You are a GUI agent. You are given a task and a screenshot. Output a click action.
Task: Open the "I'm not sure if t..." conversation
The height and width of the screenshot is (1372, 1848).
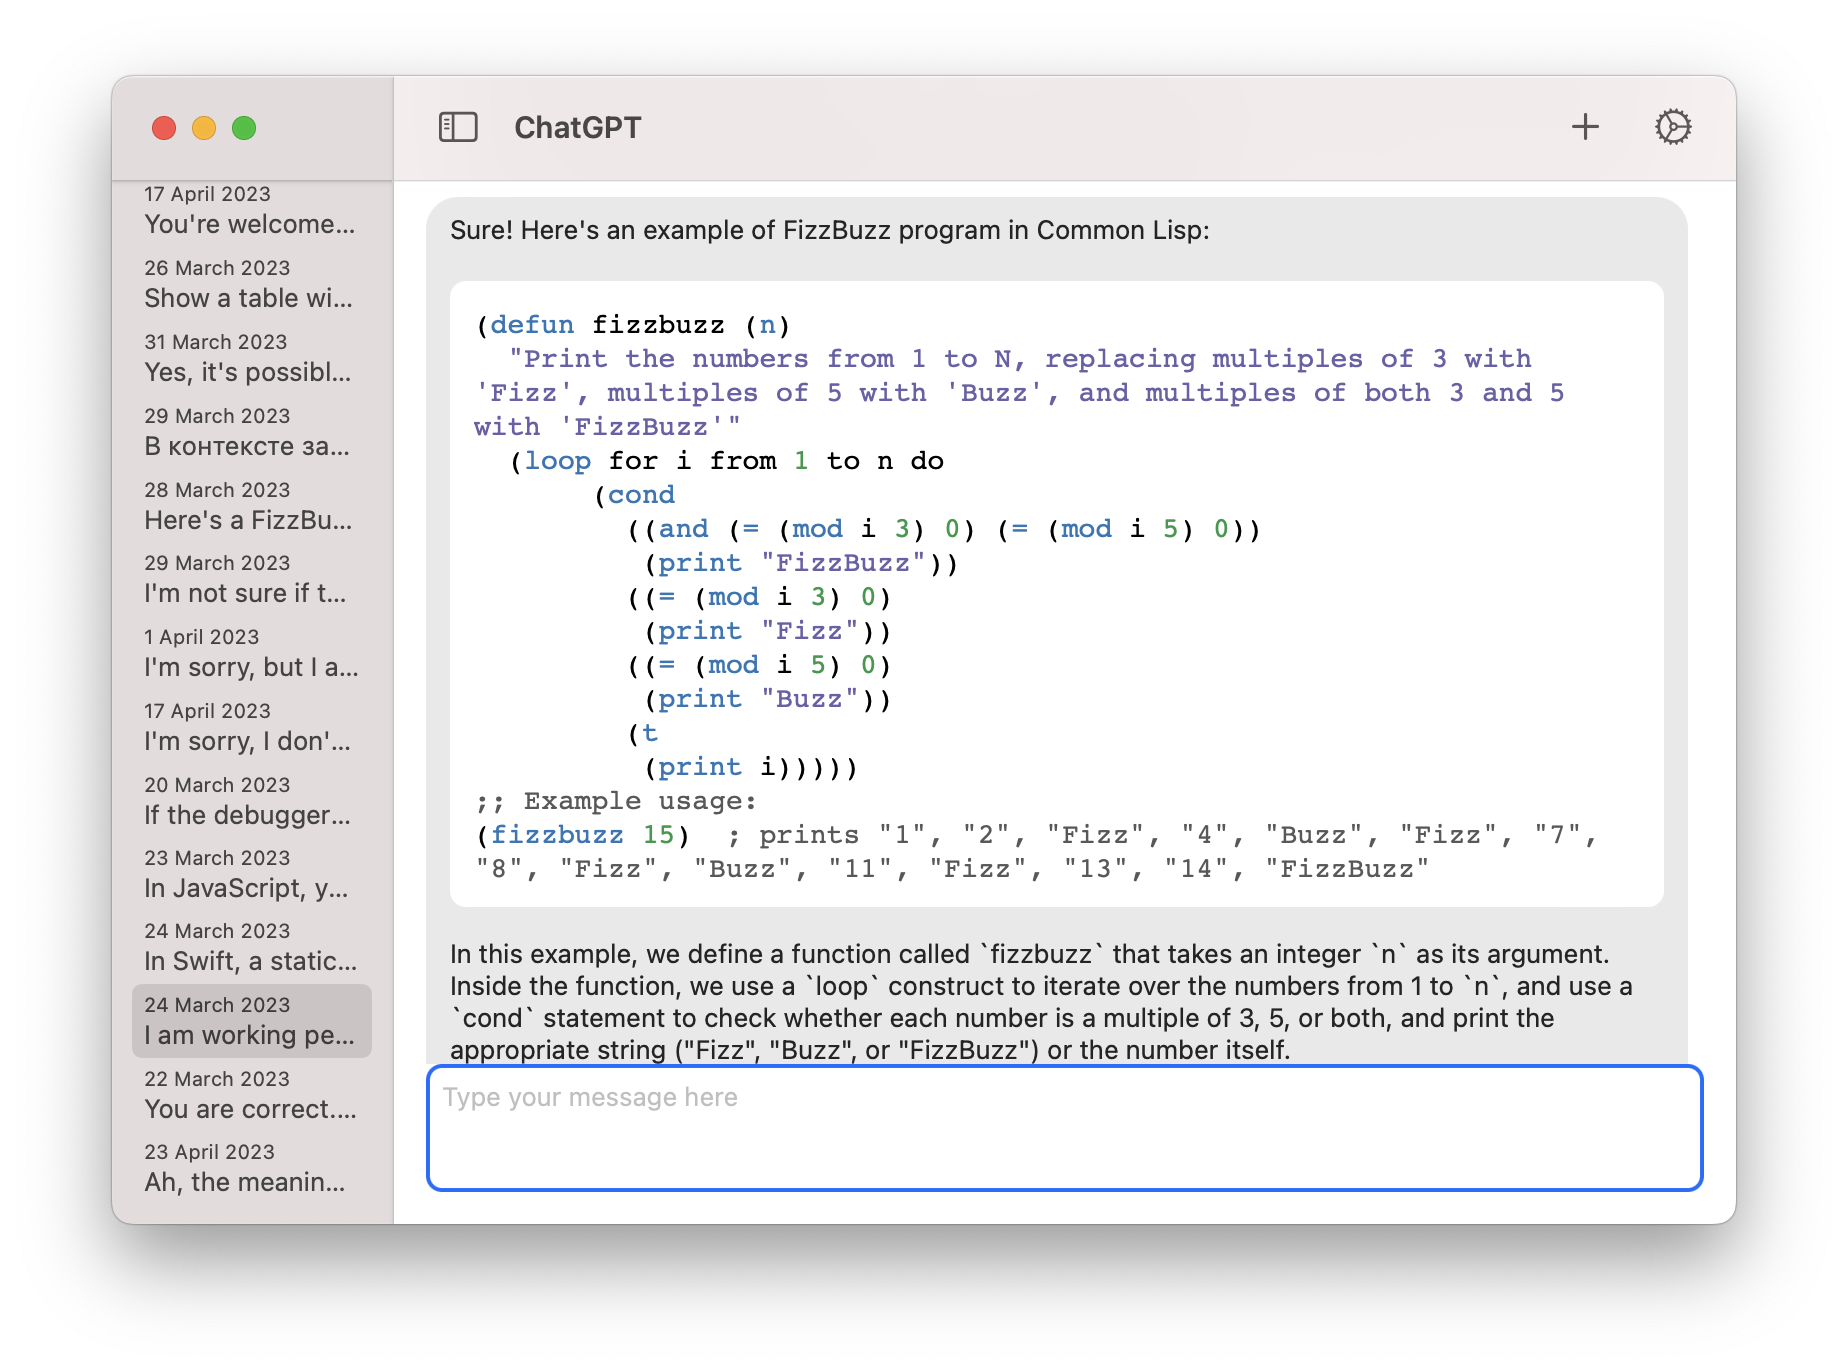tap(252, 579)
